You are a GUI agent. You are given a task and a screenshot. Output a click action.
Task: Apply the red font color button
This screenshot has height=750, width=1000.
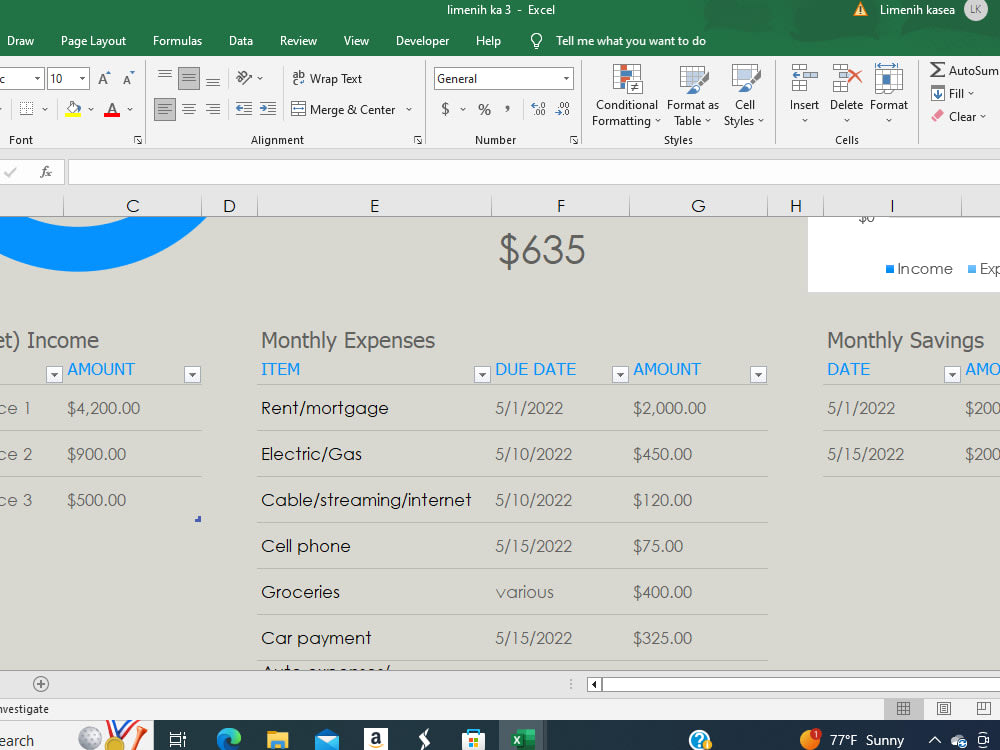tap(112, 109)
